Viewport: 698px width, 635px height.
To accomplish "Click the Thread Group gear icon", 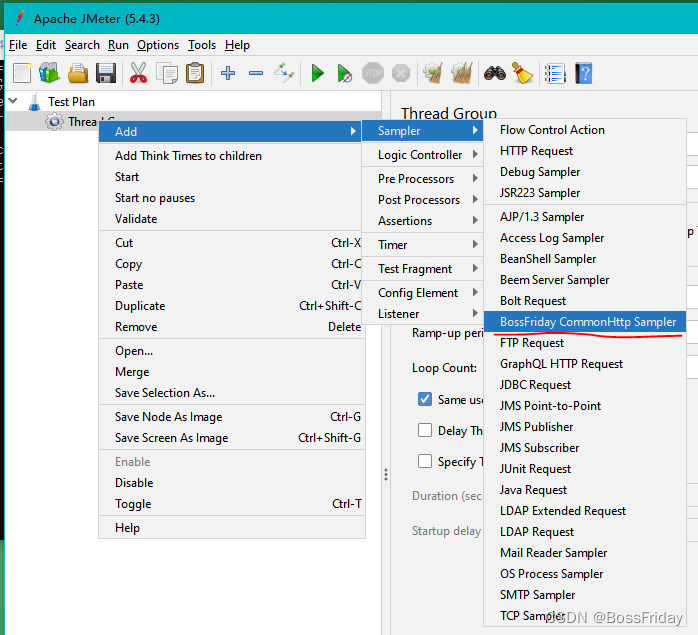I will 54,122.
